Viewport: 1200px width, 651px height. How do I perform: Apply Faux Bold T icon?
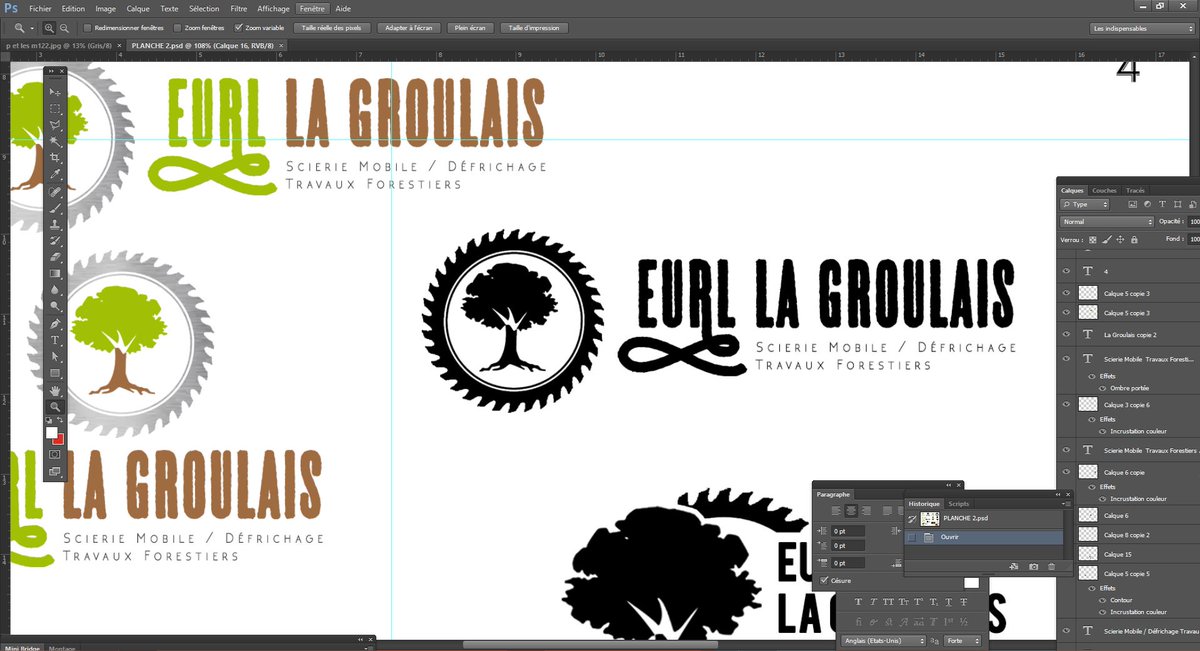click(x=858, y=602)
